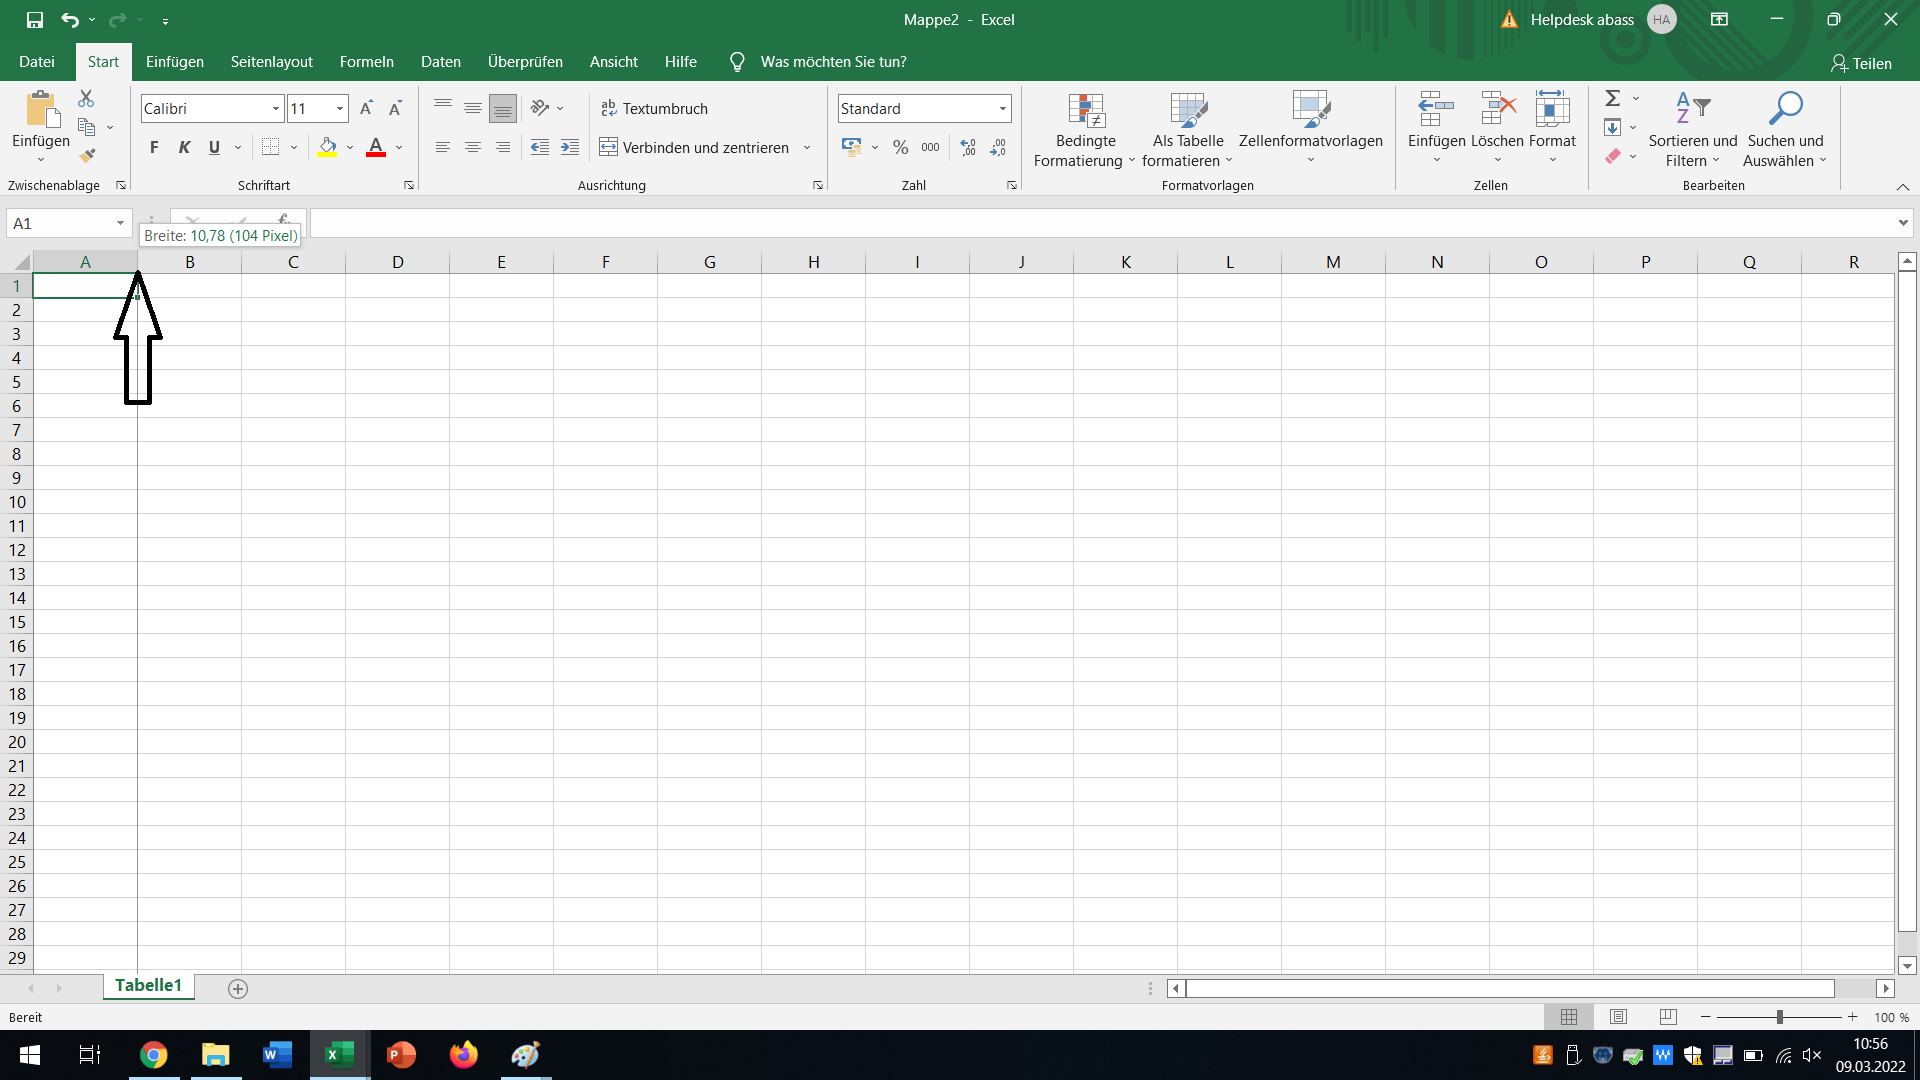1920x1080 pixels.
Task: Toggle underline U button
Action: [214, 147]
